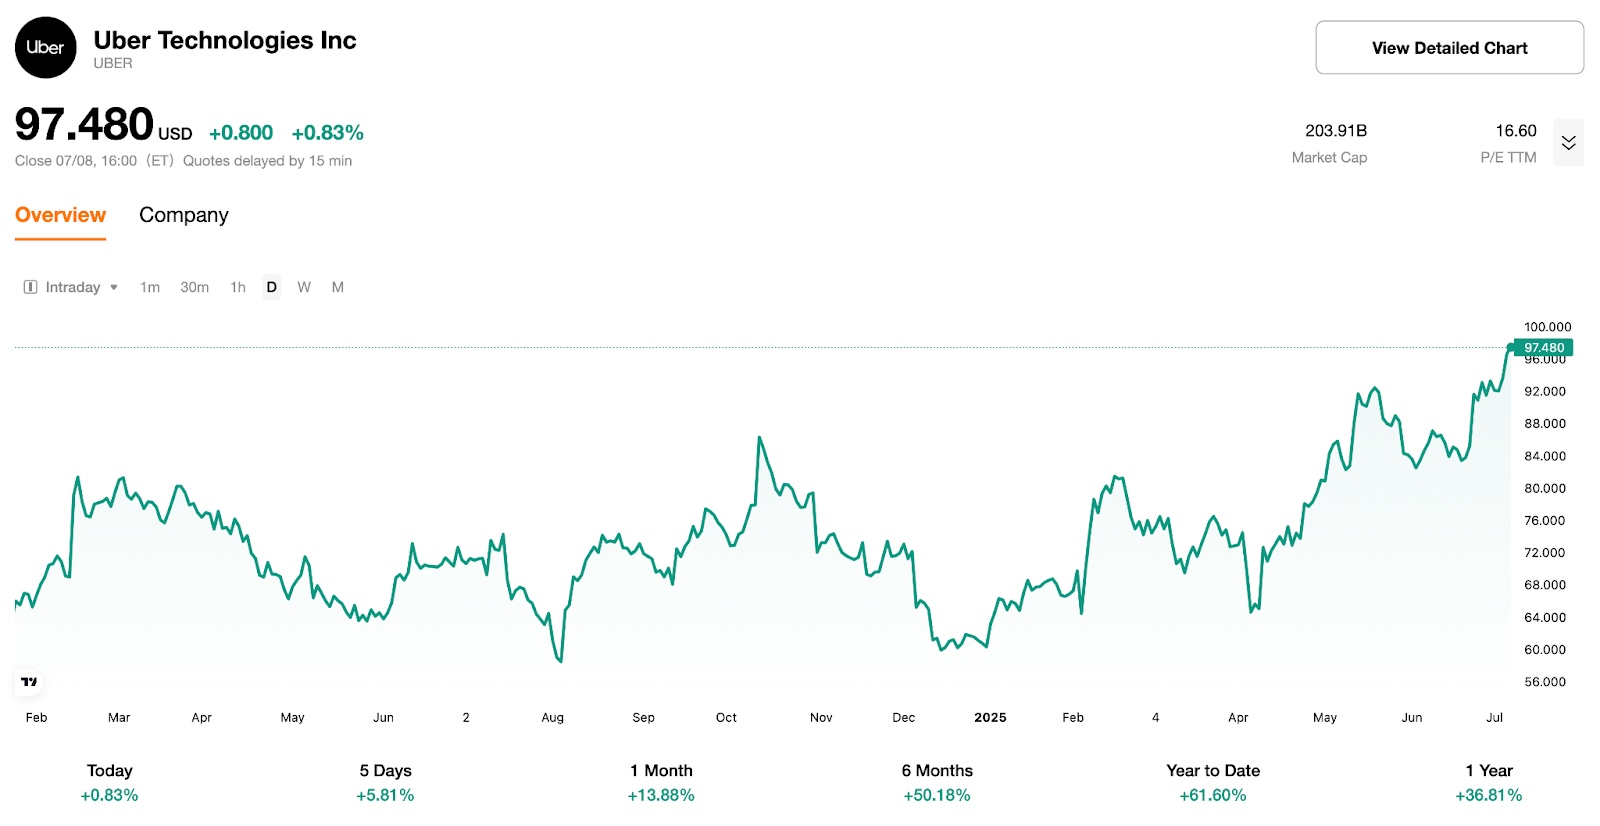Select the 30m interval
Screen dimensions: 1600x826
click(194, 287)
